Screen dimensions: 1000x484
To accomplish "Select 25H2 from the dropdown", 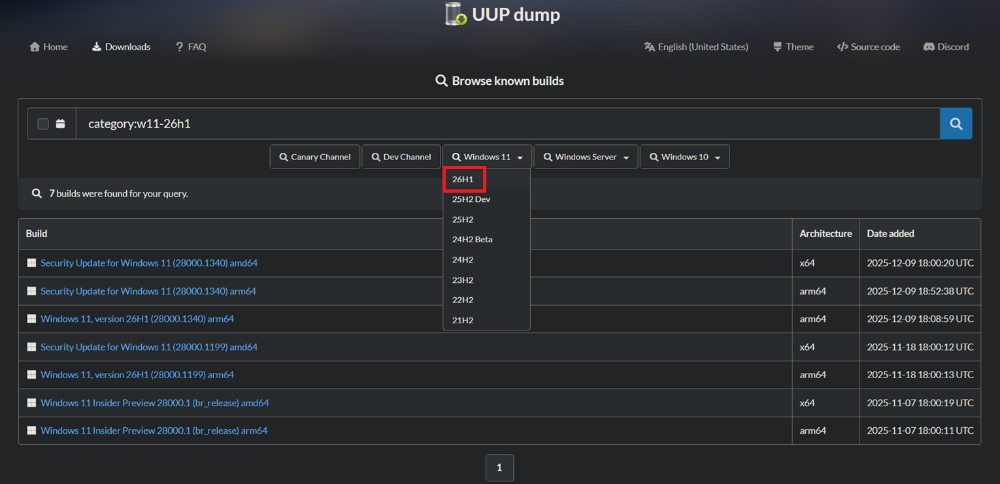I will click(487, 219).
